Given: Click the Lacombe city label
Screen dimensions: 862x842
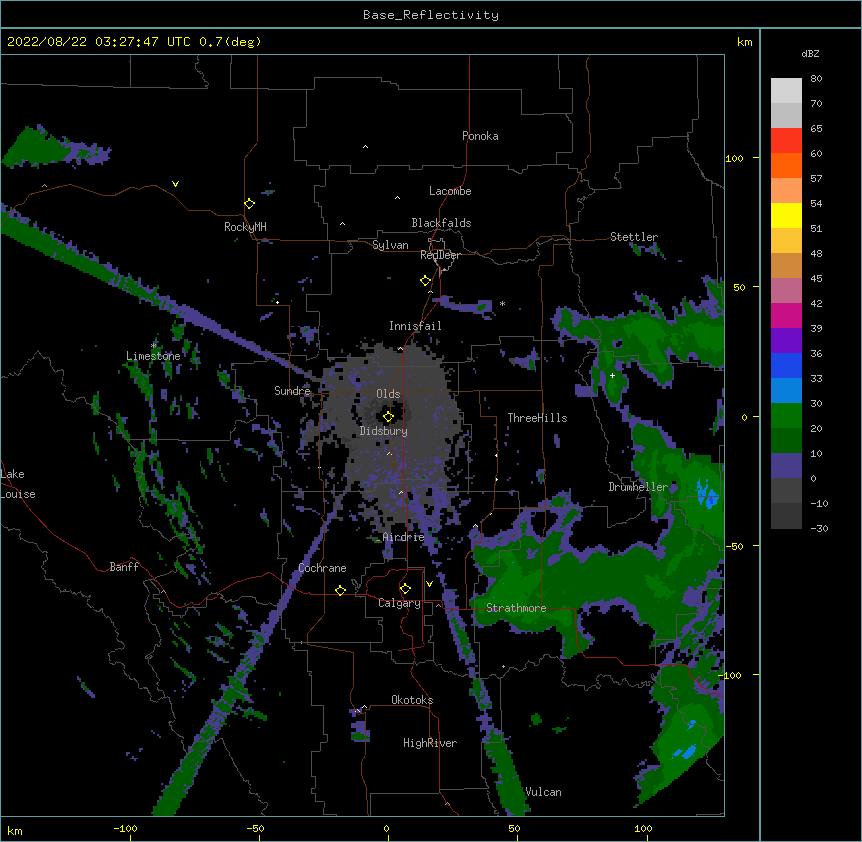Looking at the screenshot, I should (450, 191).
